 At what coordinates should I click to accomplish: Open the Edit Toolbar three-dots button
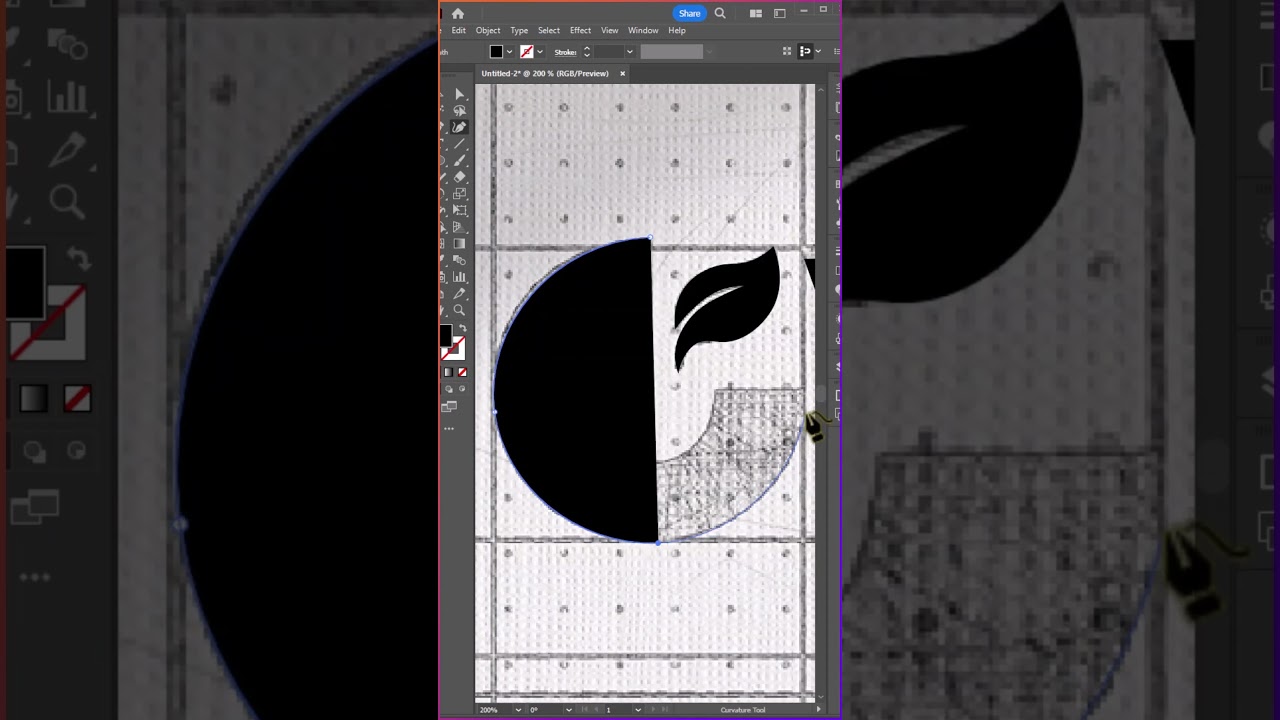coord(449,428)
